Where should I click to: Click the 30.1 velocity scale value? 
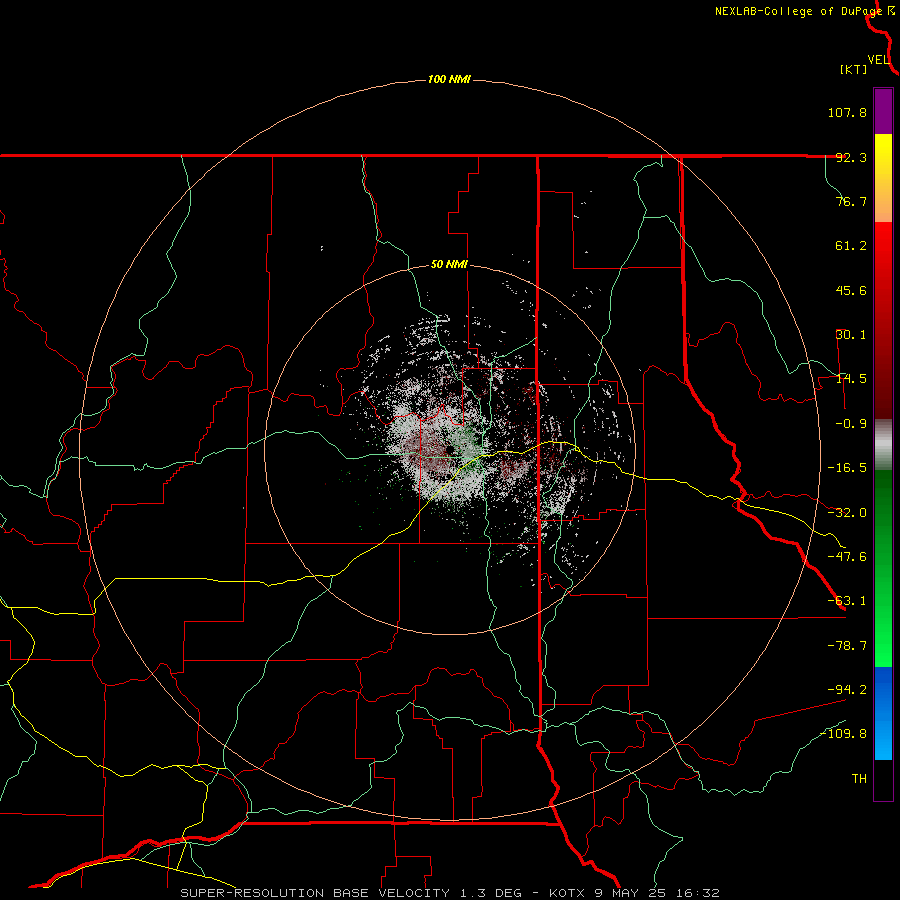pyautogui.click(x=851, y=335)
